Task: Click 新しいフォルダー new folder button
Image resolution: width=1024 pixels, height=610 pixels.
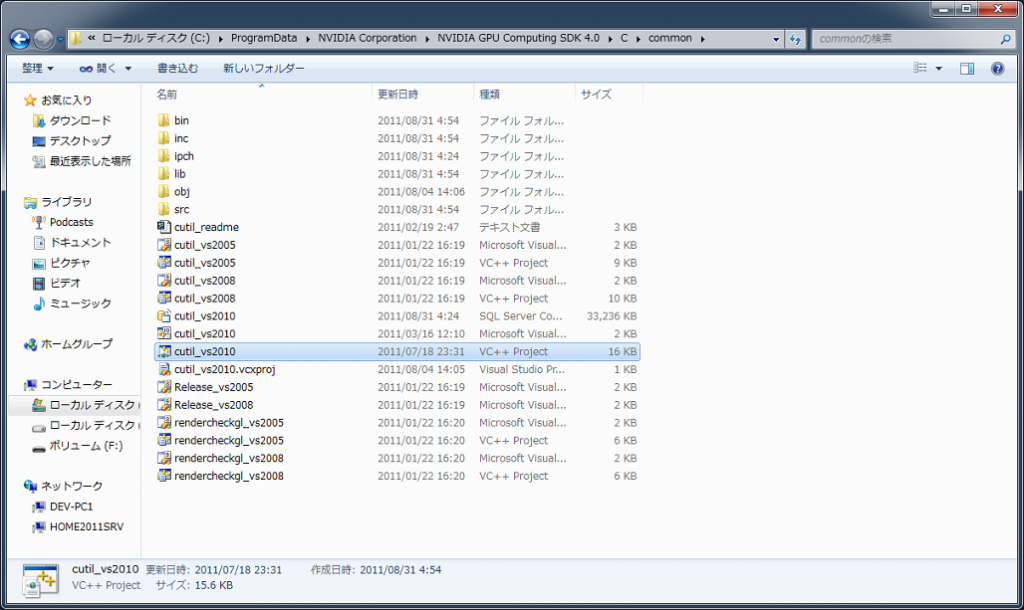Action: click(263, 68)
